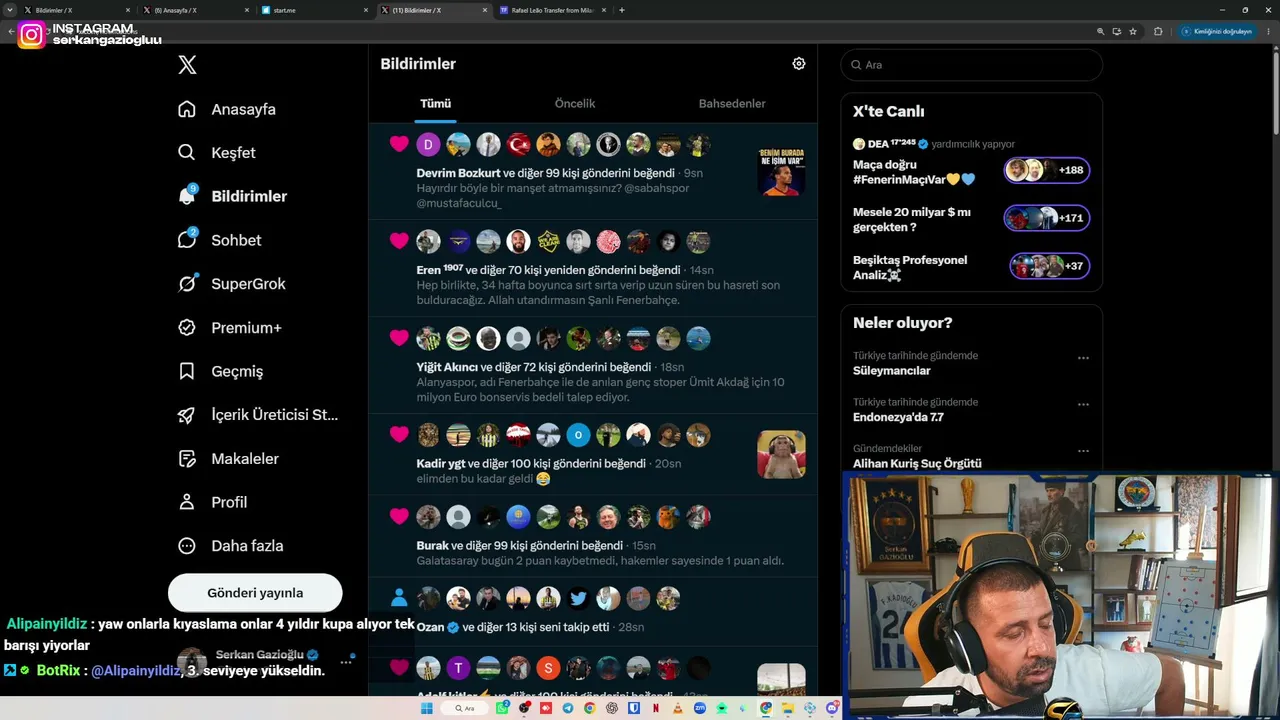The image size is (1280, 720).
Task: Open the Eren 1907 like notification
Action: 593,268
